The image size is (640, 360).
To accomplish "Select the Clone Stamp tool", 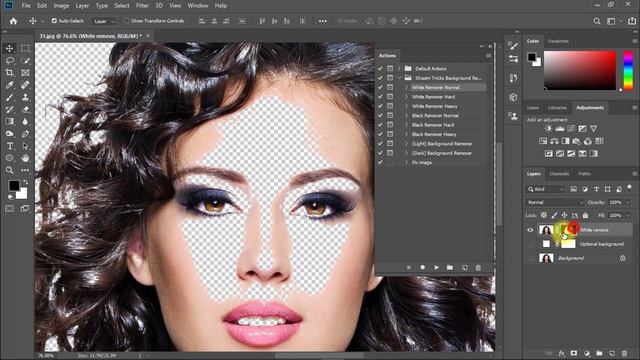I will click(25, 97).
